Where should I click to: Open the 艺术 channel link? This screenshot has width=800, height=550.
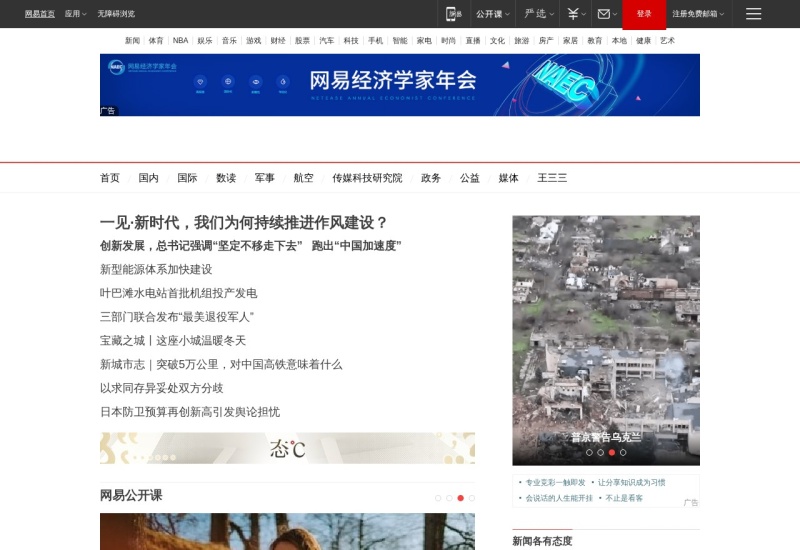pyautogui.click(x=667, y=40)
